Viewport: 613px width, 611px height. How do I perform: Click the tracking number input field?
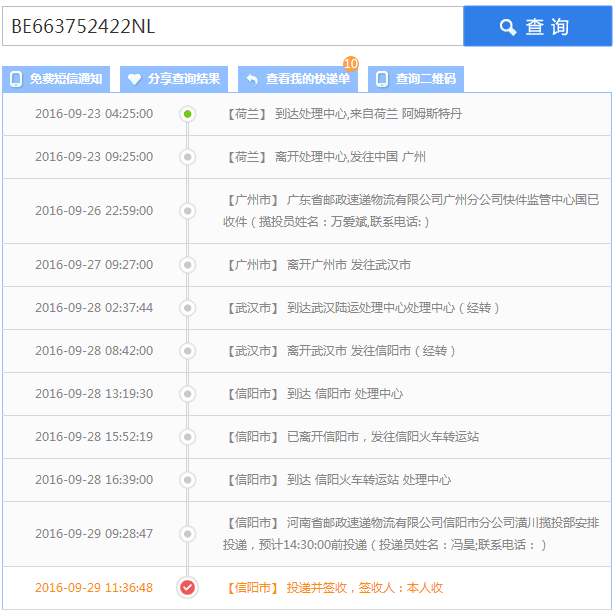click(232, 26)
